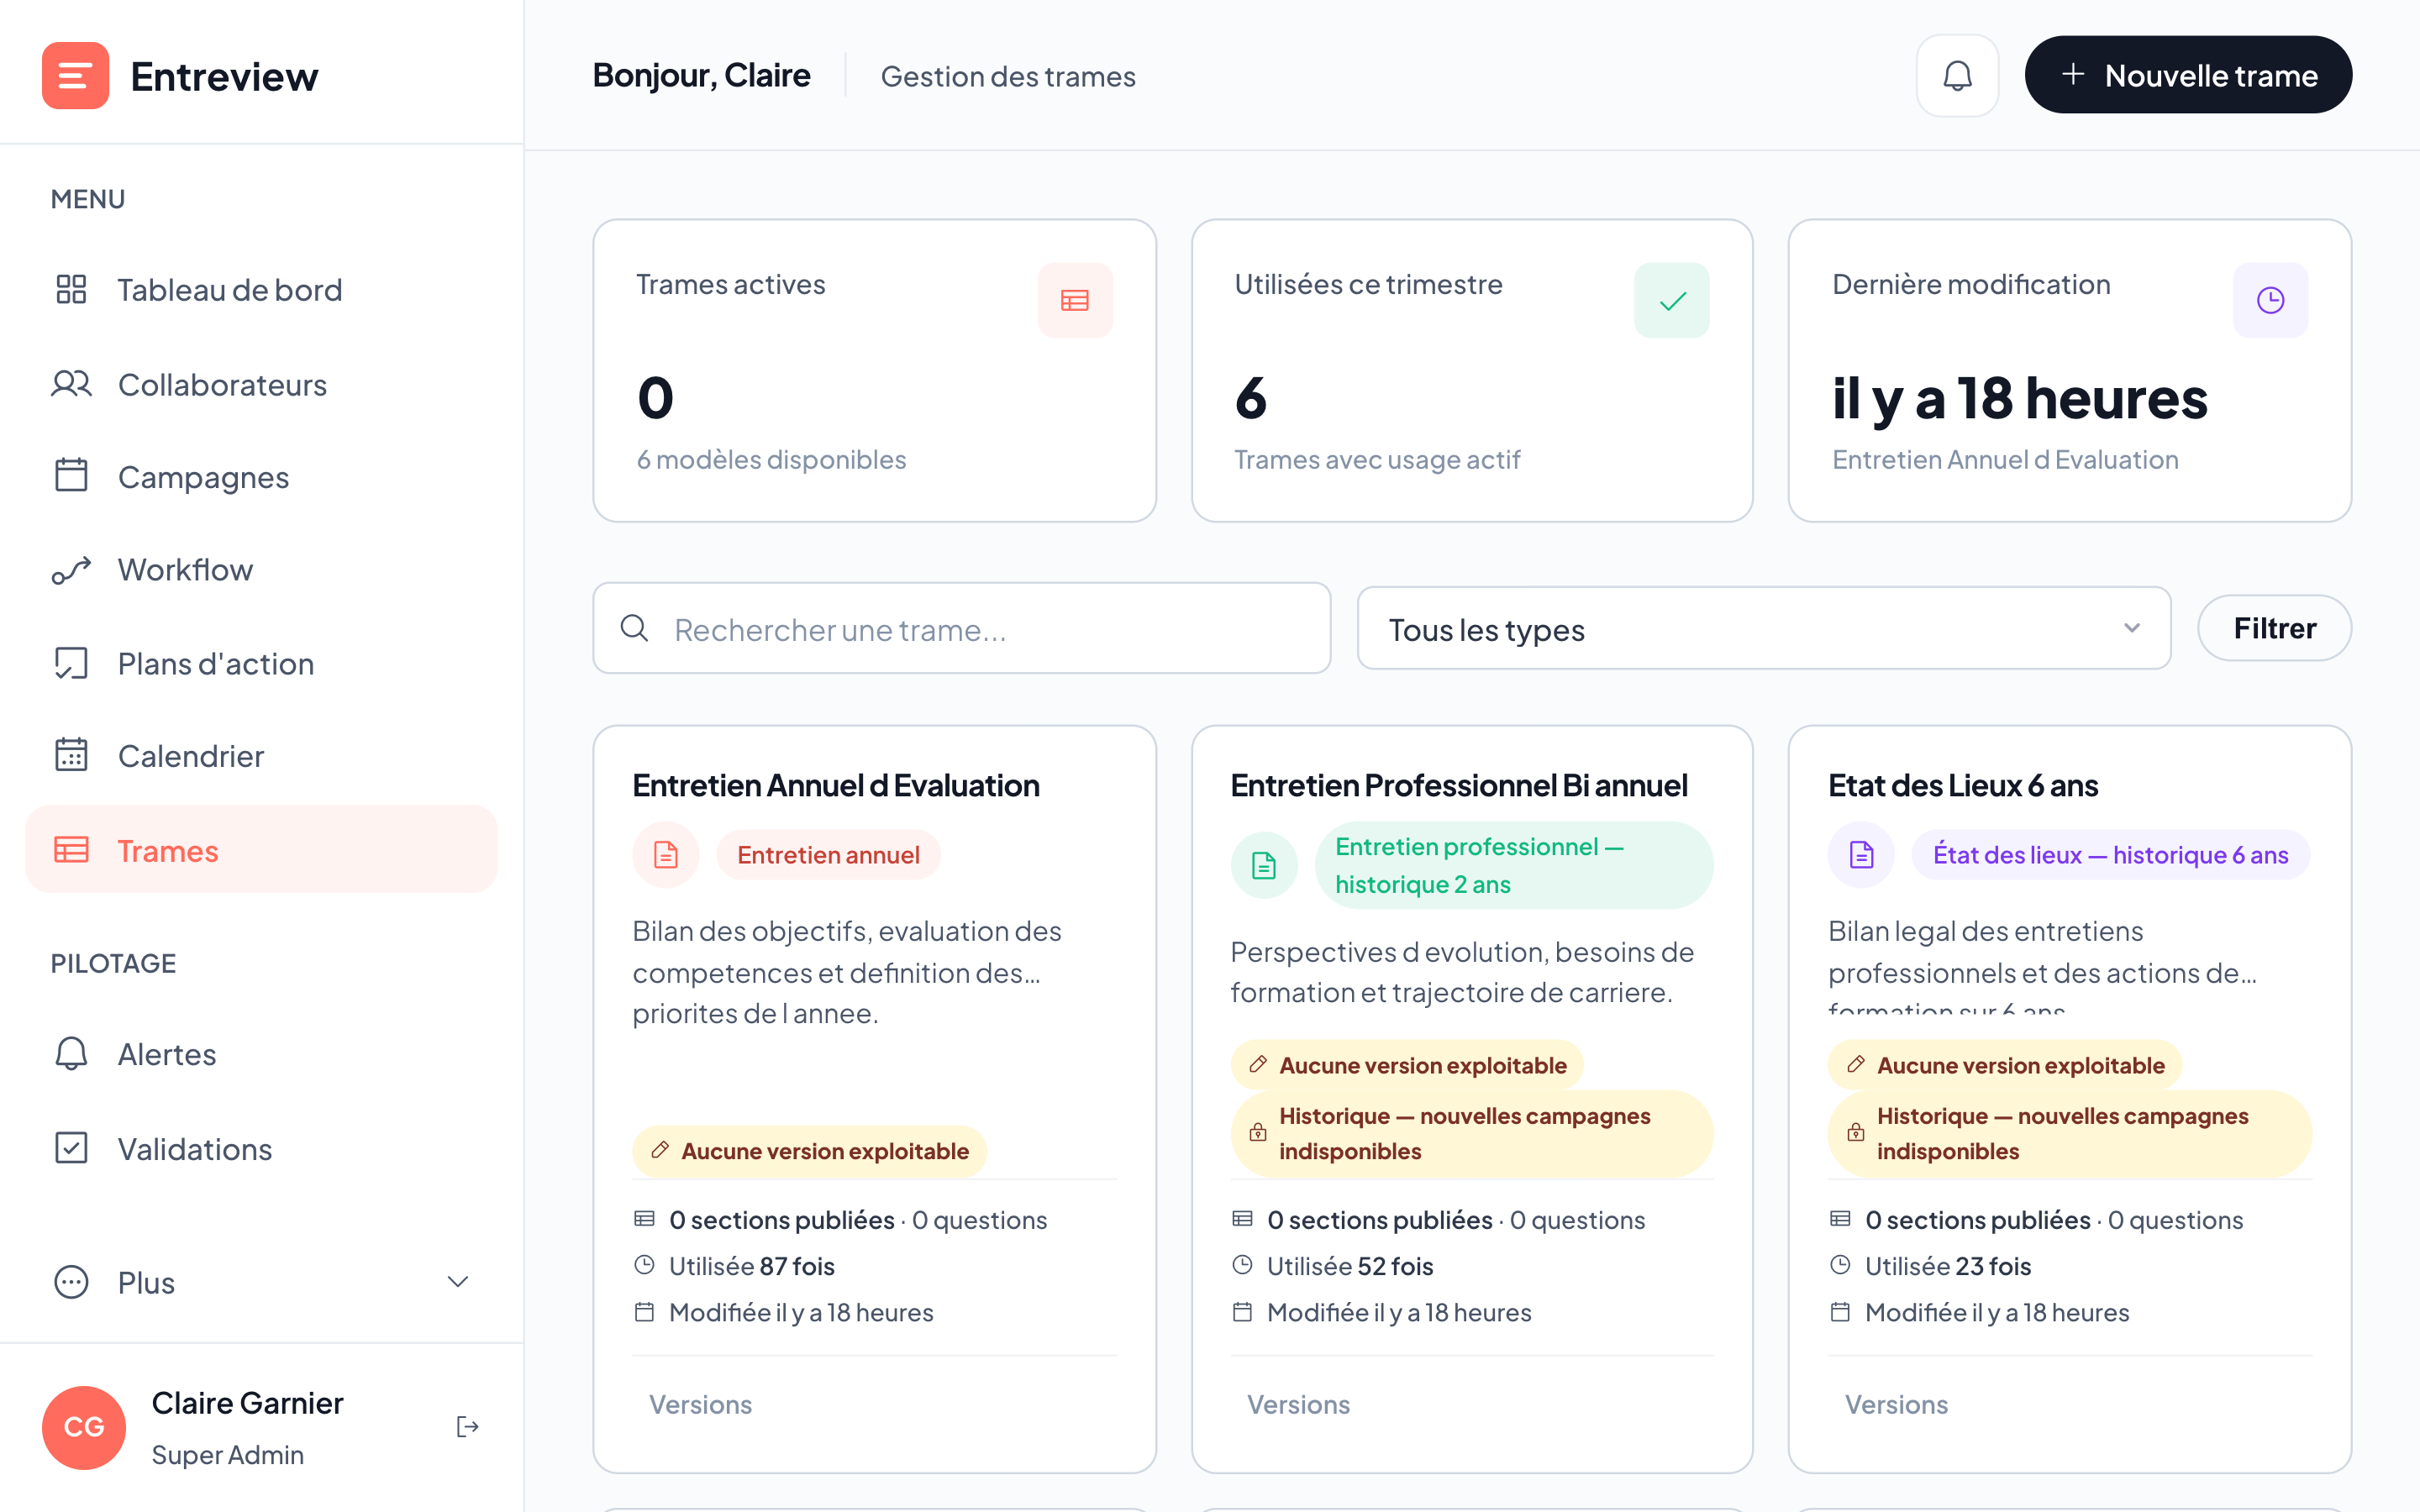Click the Trames table icon in sidebar
Screen dimensions: 2420x1512
(71, 850)
